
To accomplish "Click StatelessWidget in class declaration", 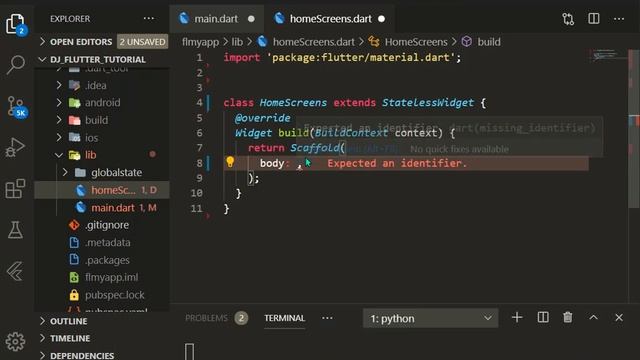I will click(428, 102).
